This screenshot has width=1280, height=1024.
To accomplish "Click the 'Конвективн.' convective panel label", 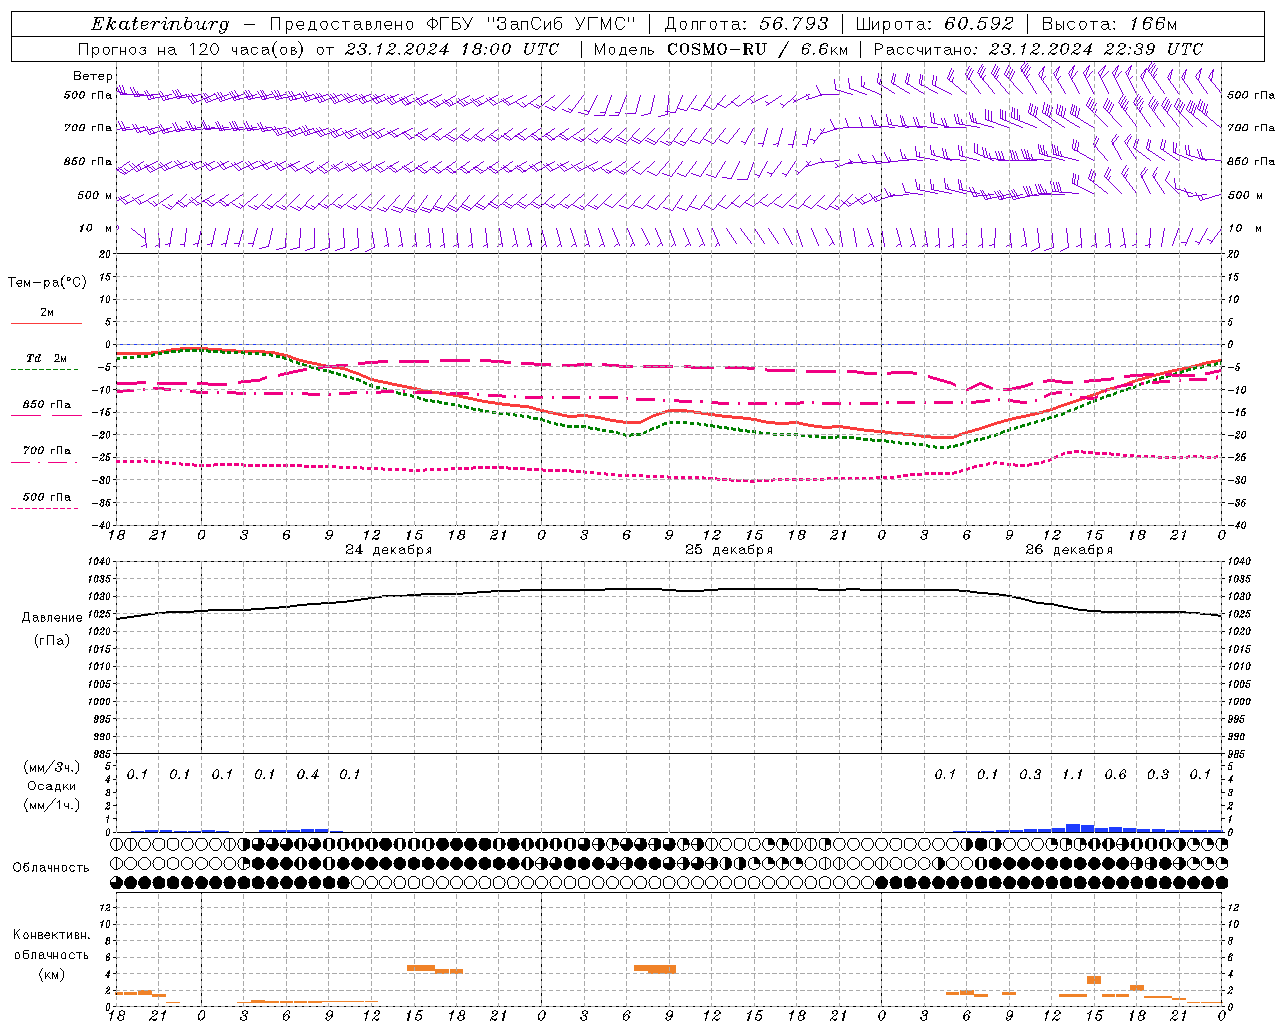I will [x=52, y=935].
